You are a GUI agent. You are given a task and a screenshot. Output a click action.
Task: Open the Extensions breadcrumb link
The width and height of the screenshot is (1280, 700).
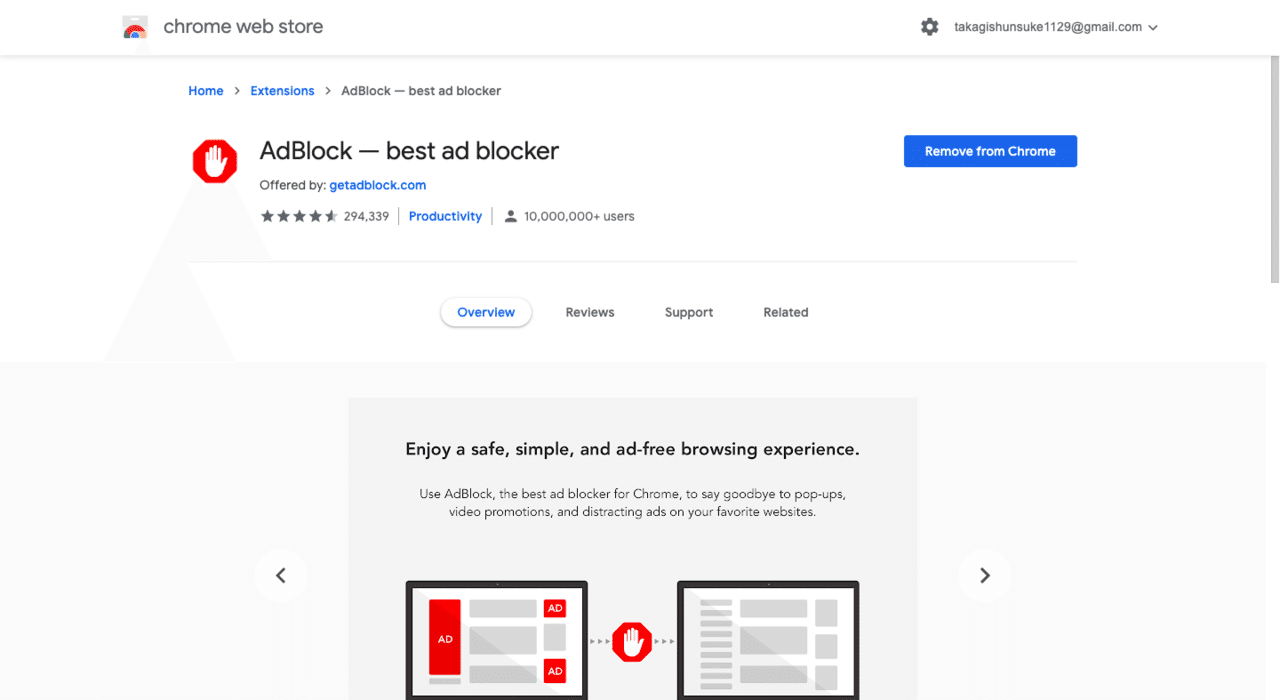(x=282, y=91)
